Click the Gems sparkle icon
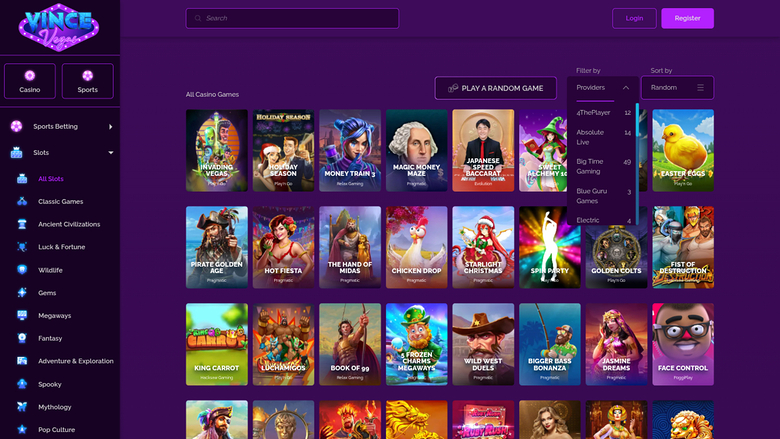Screen dimensions: 780x439 (22, 293)
